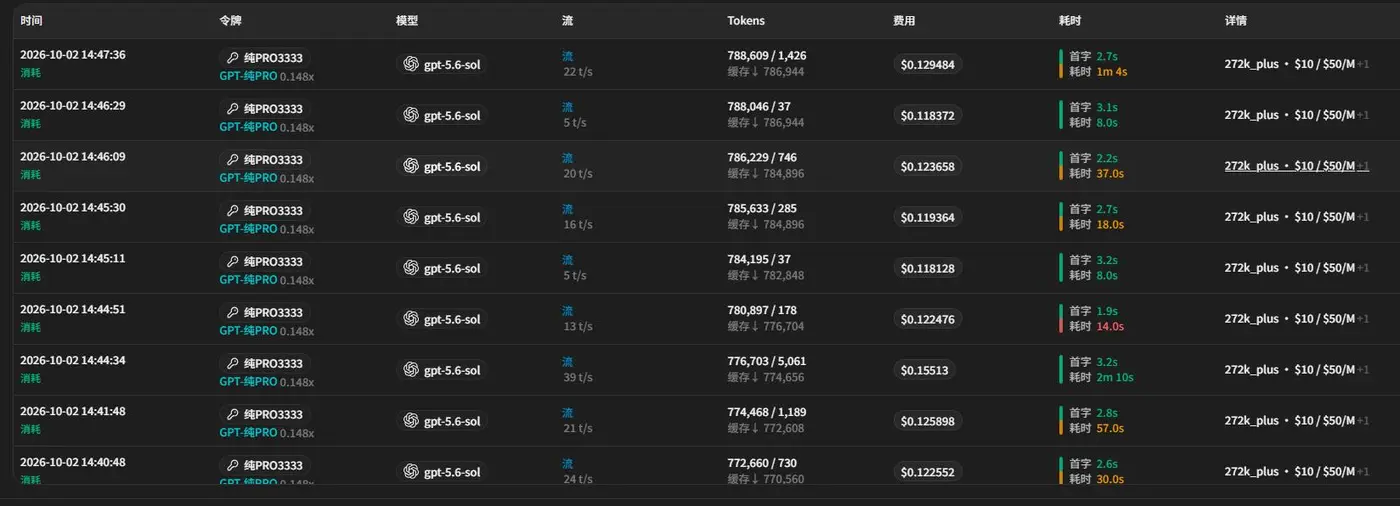
Task: Click the OpenAI icon in $0.15513 row
Action: [x=411, y=370]
